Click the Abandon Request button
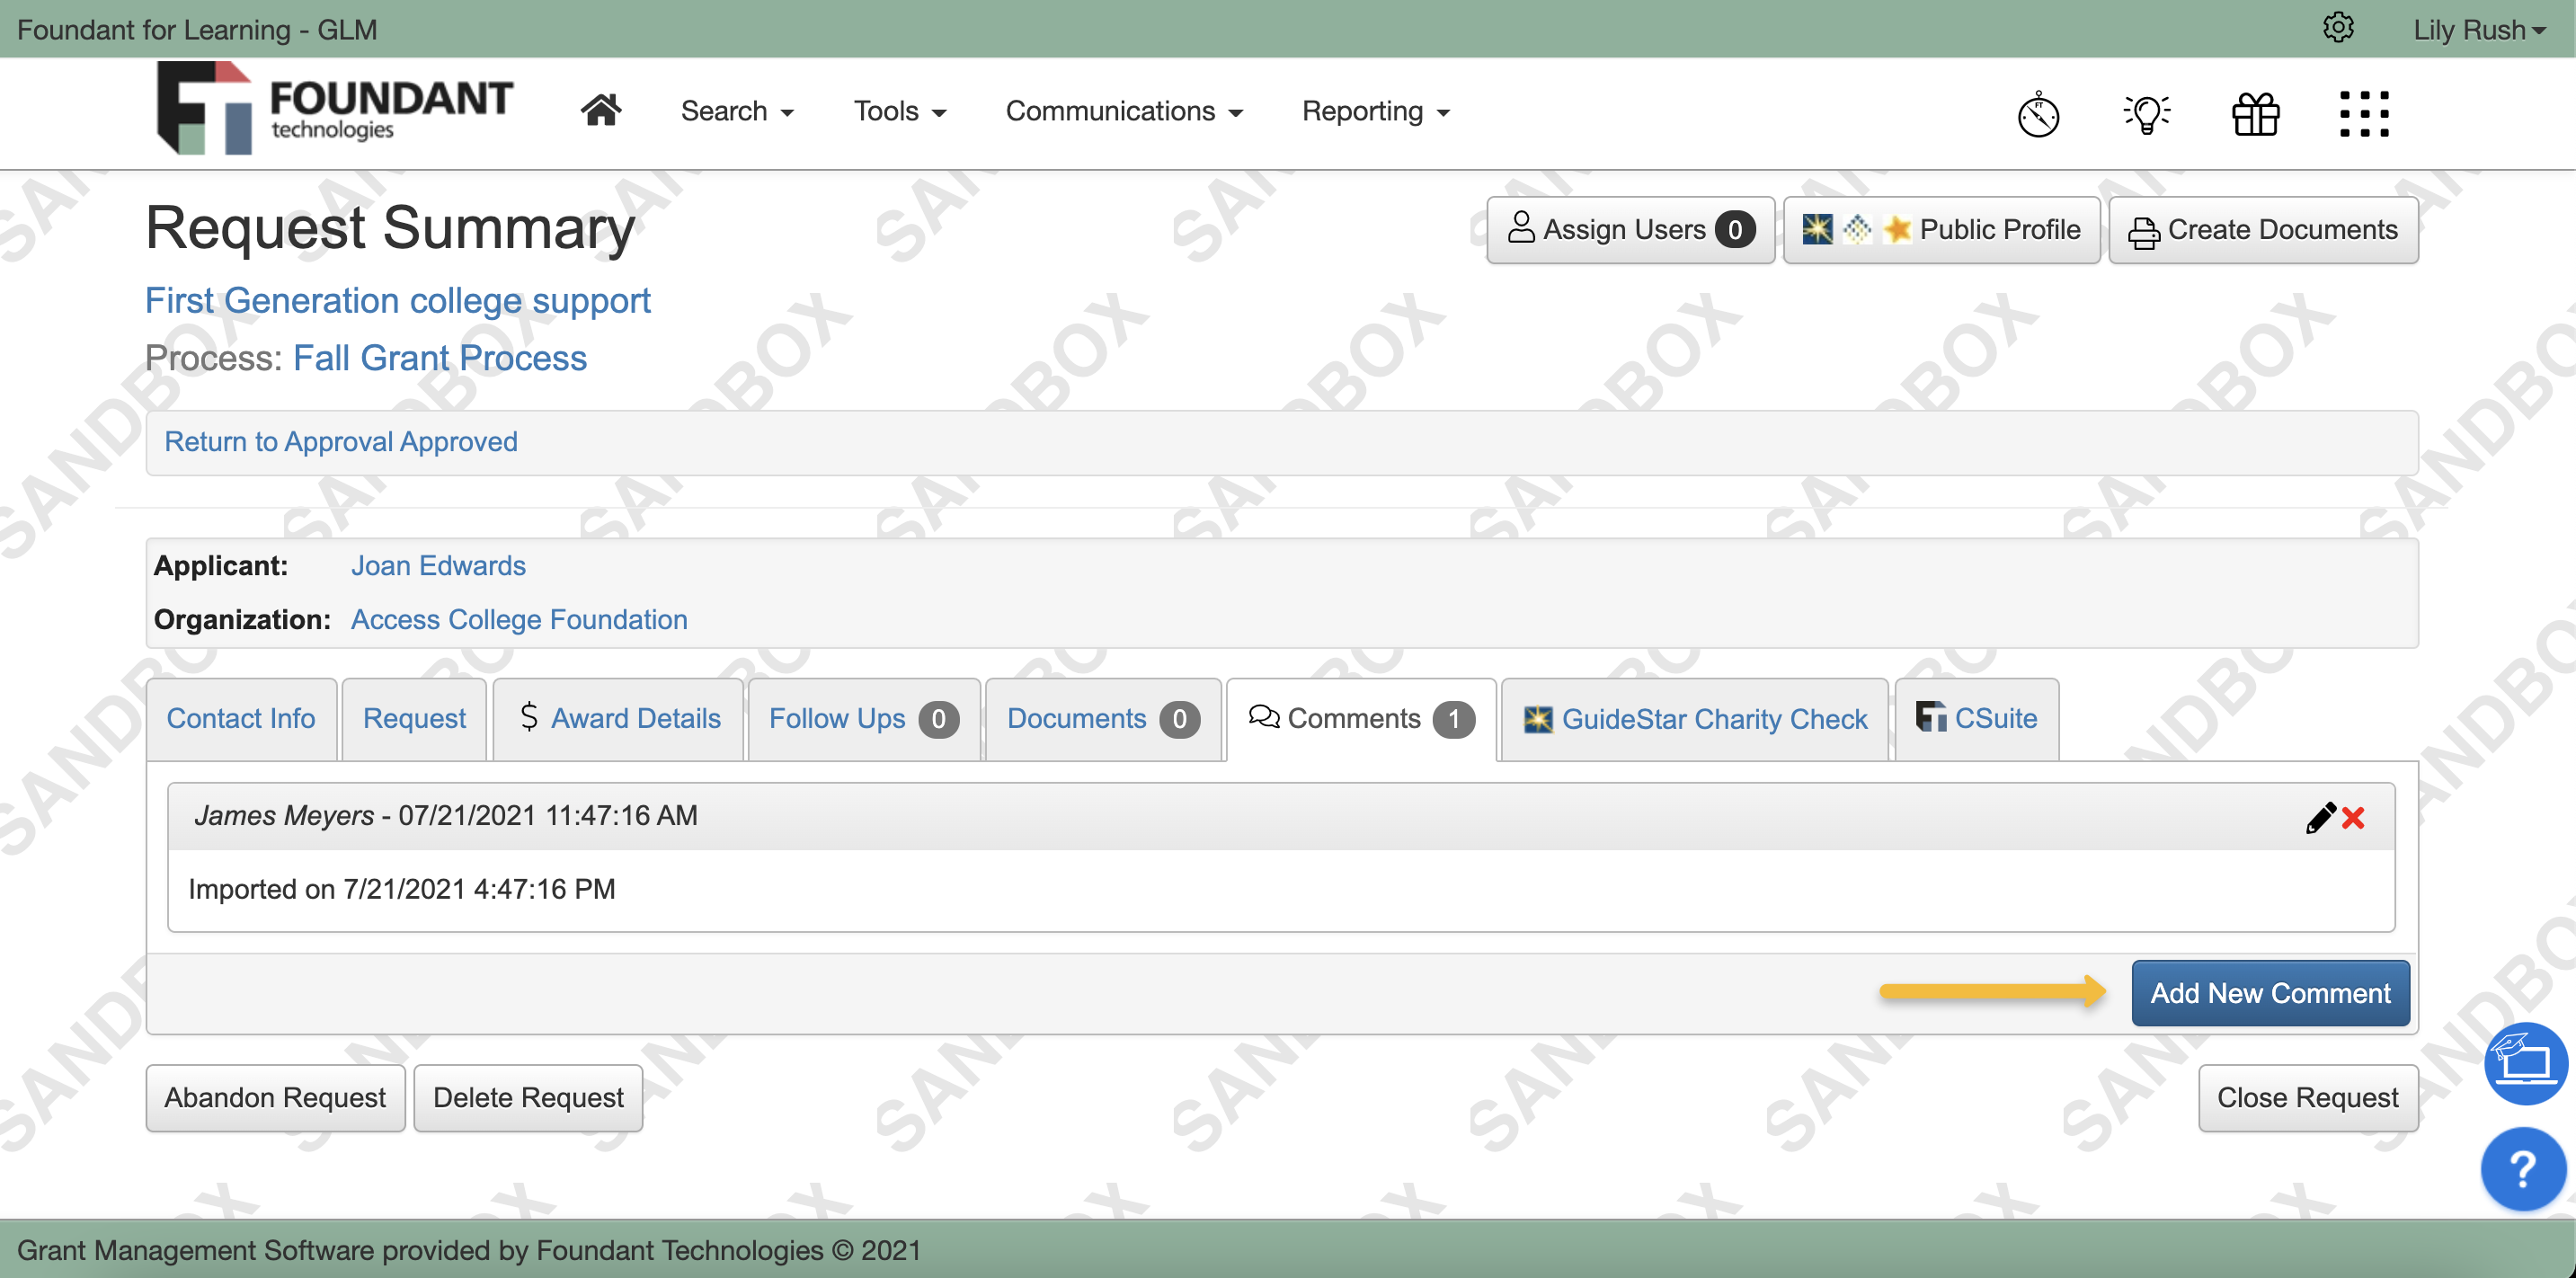 [x=275, y=1097]
